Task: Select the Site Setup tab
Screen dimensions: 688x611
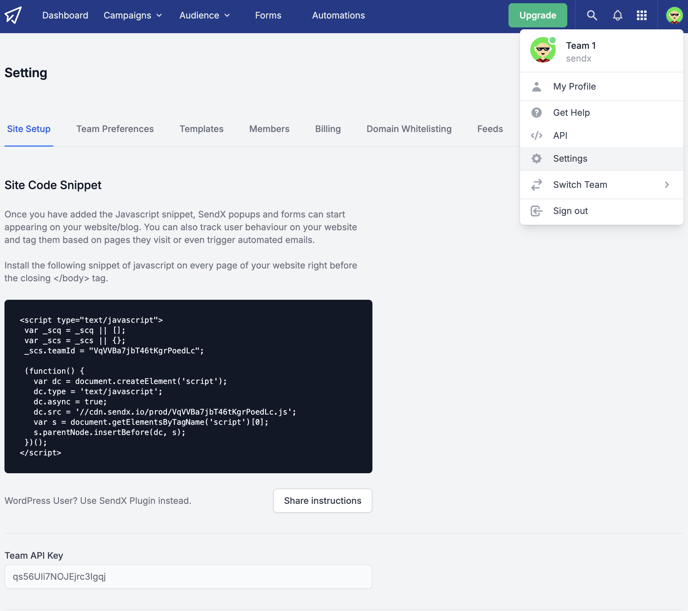Action: 29,129
